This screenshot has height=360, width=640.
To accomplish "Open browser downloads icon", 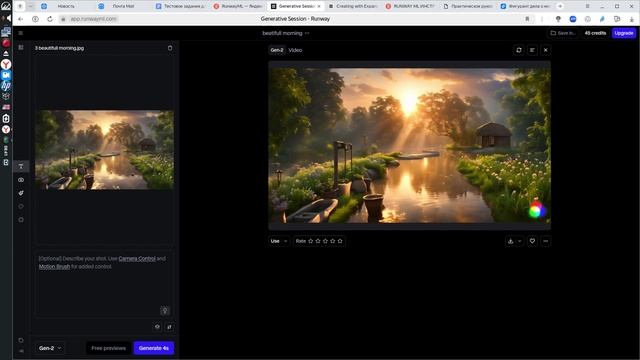I will pos(632,19).
